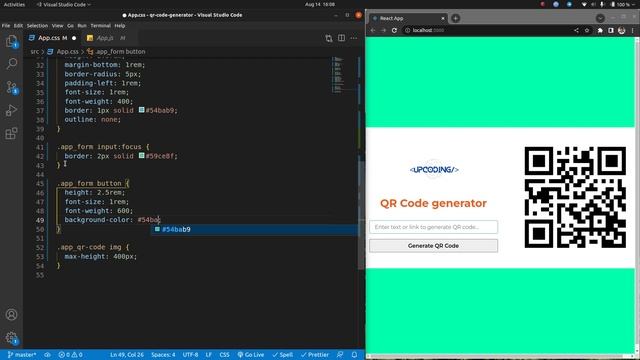Change indentation via Spaces: 4
This screenshot has height=360, width=640.
163,355
